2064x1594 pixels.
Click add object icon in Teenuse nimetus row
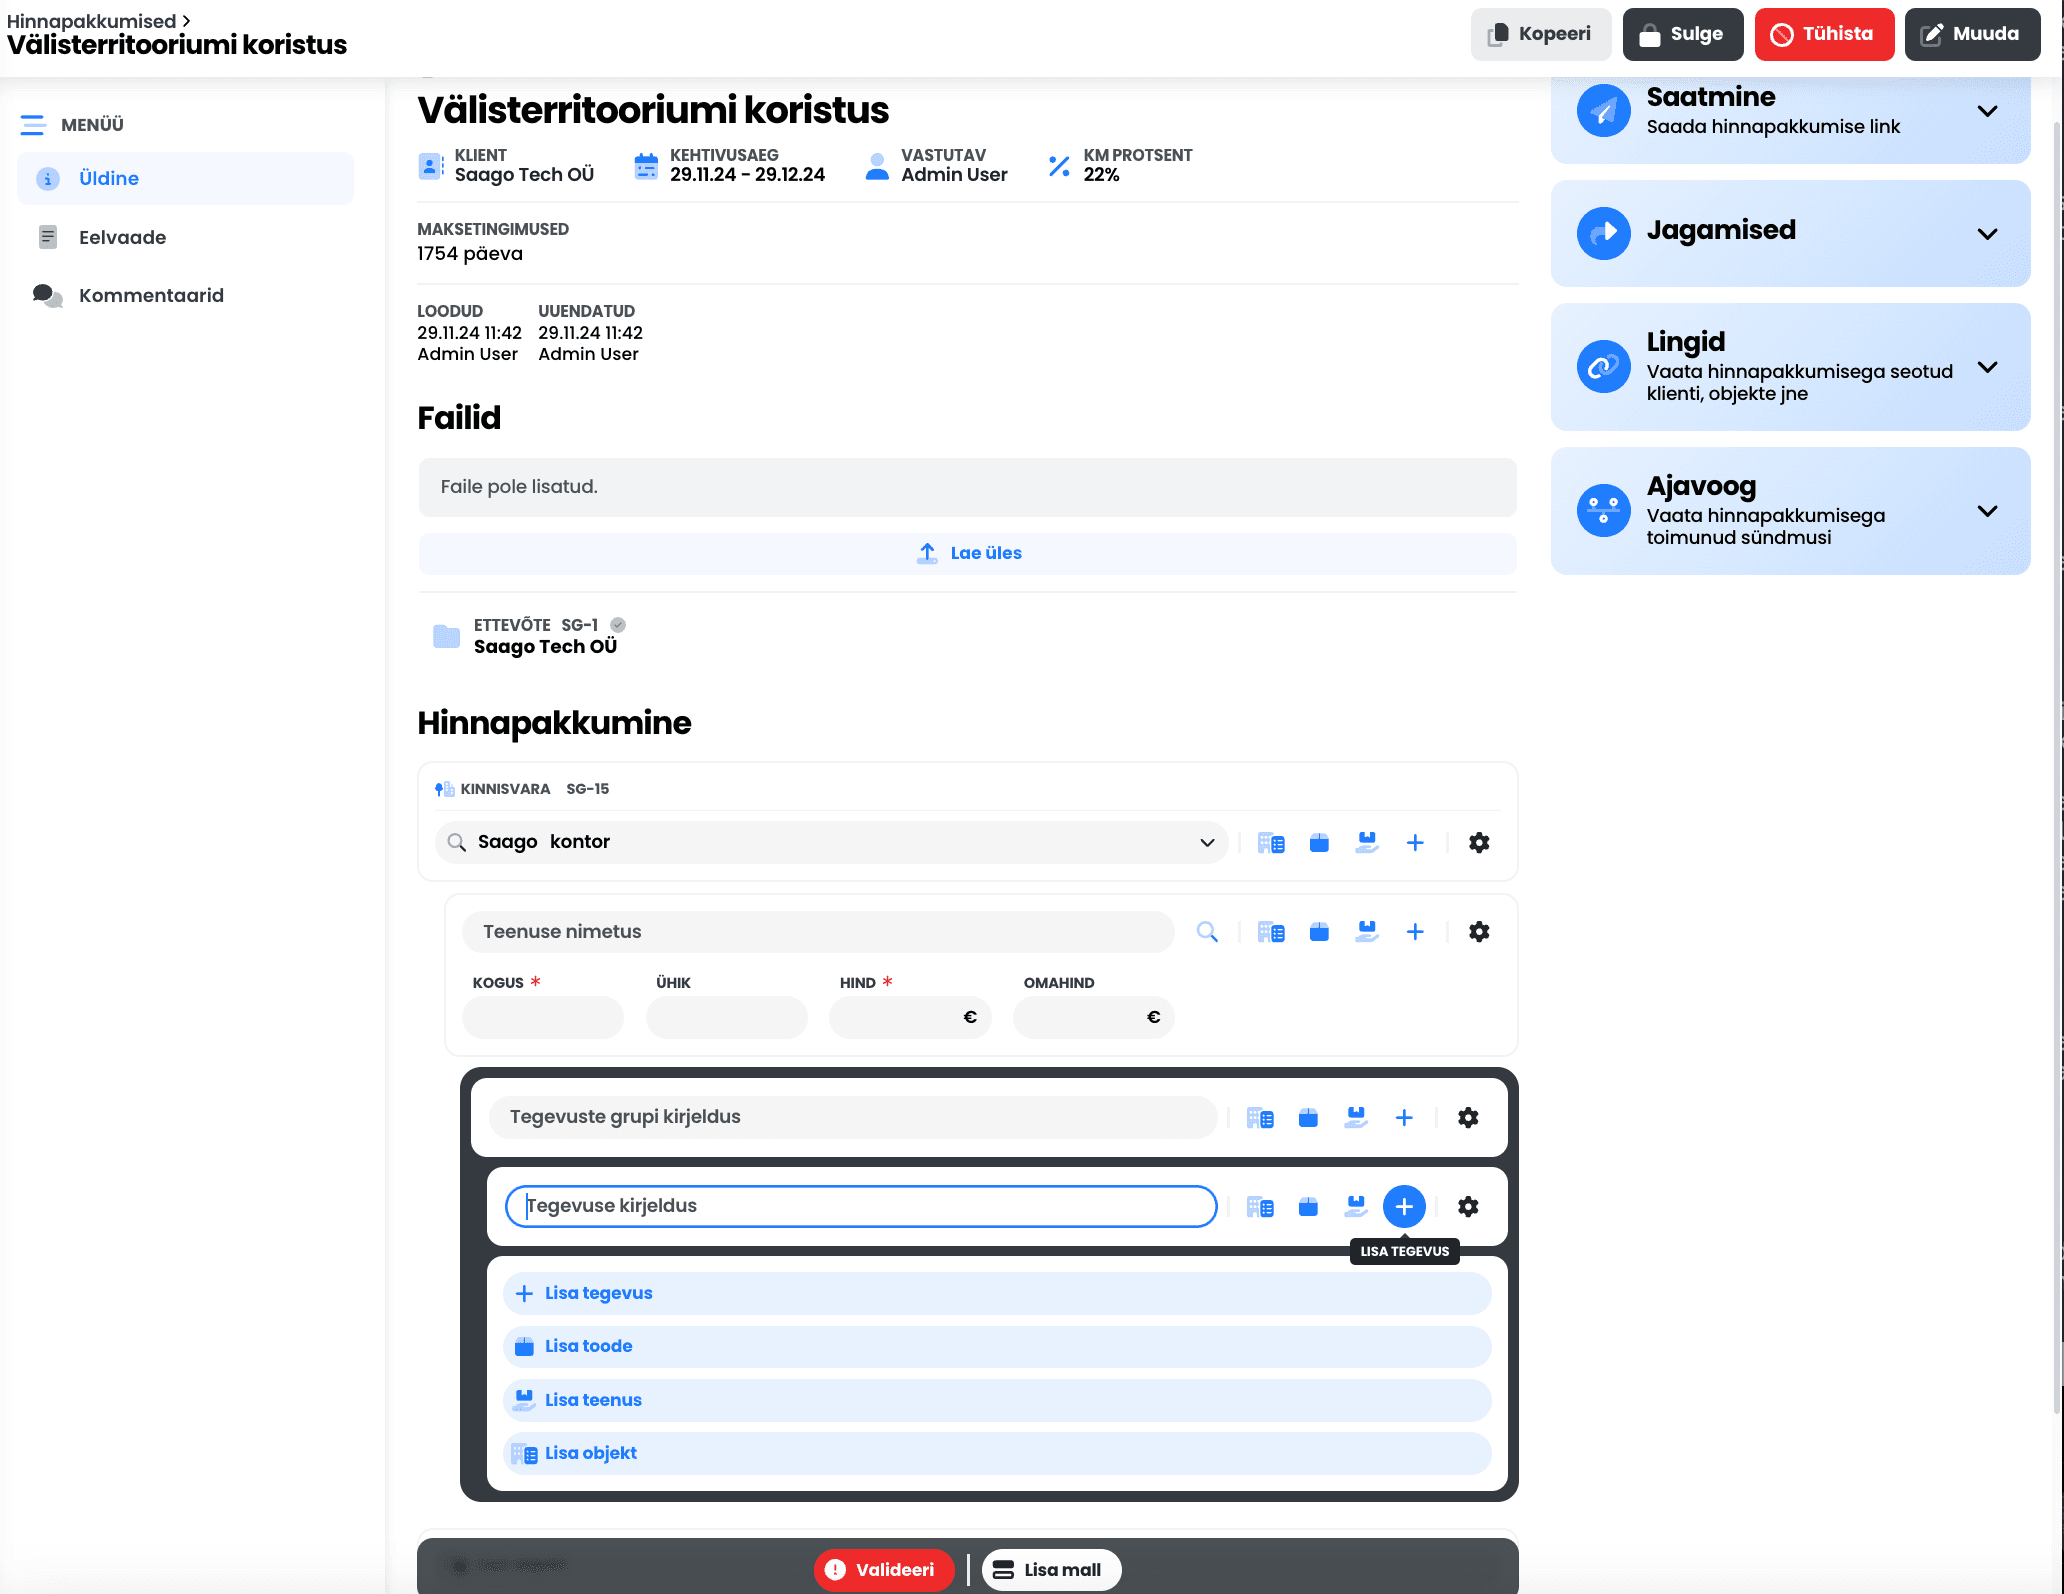pyautogui.click(x=1271, y=932)
